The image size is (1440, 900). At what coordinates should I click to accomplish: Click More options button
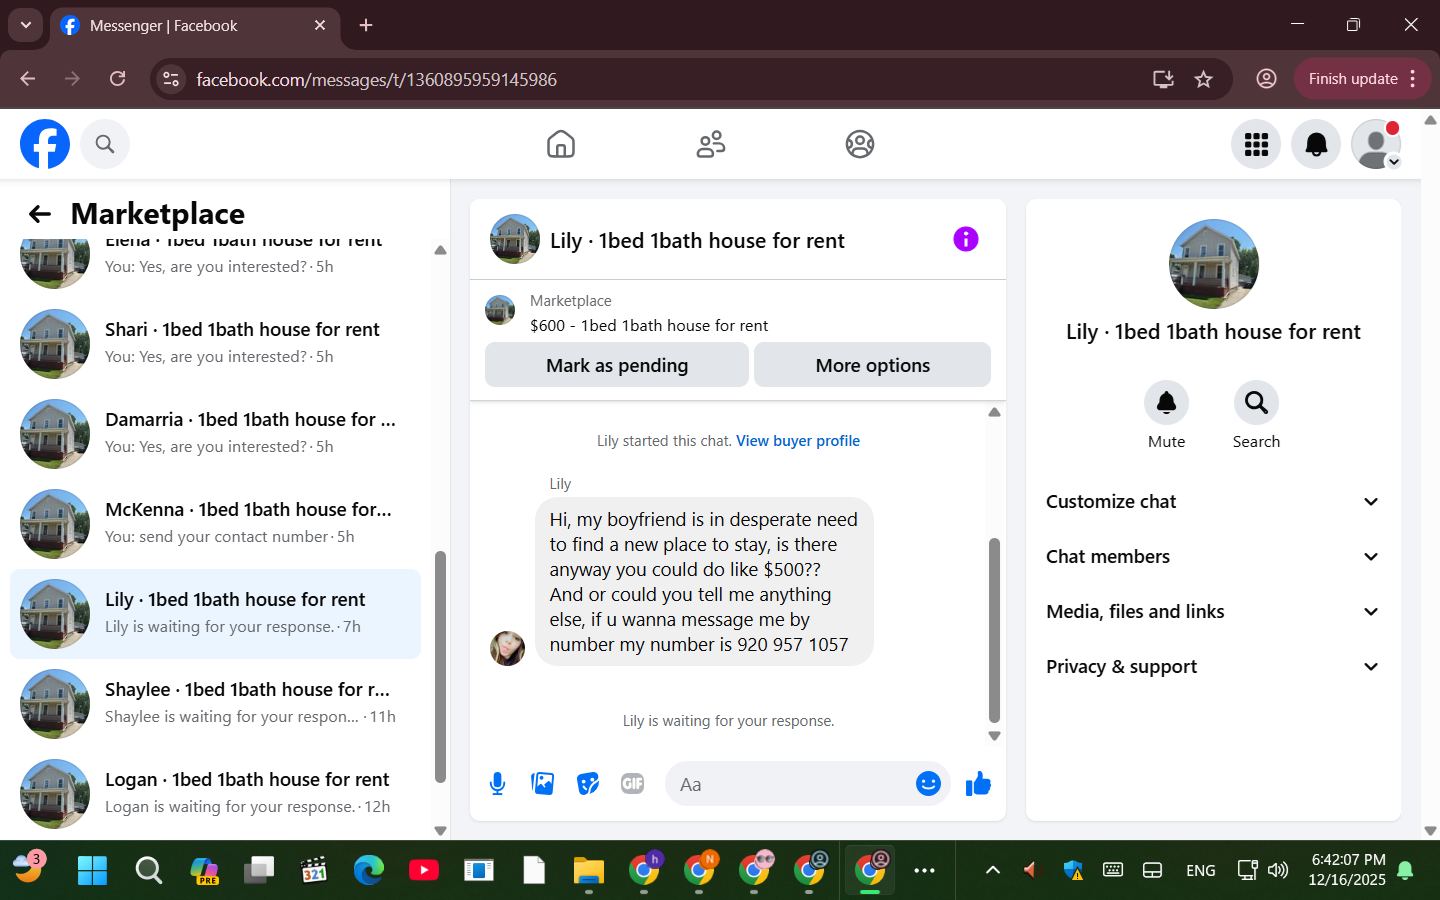pyautogui.click(x=872, y=365)
